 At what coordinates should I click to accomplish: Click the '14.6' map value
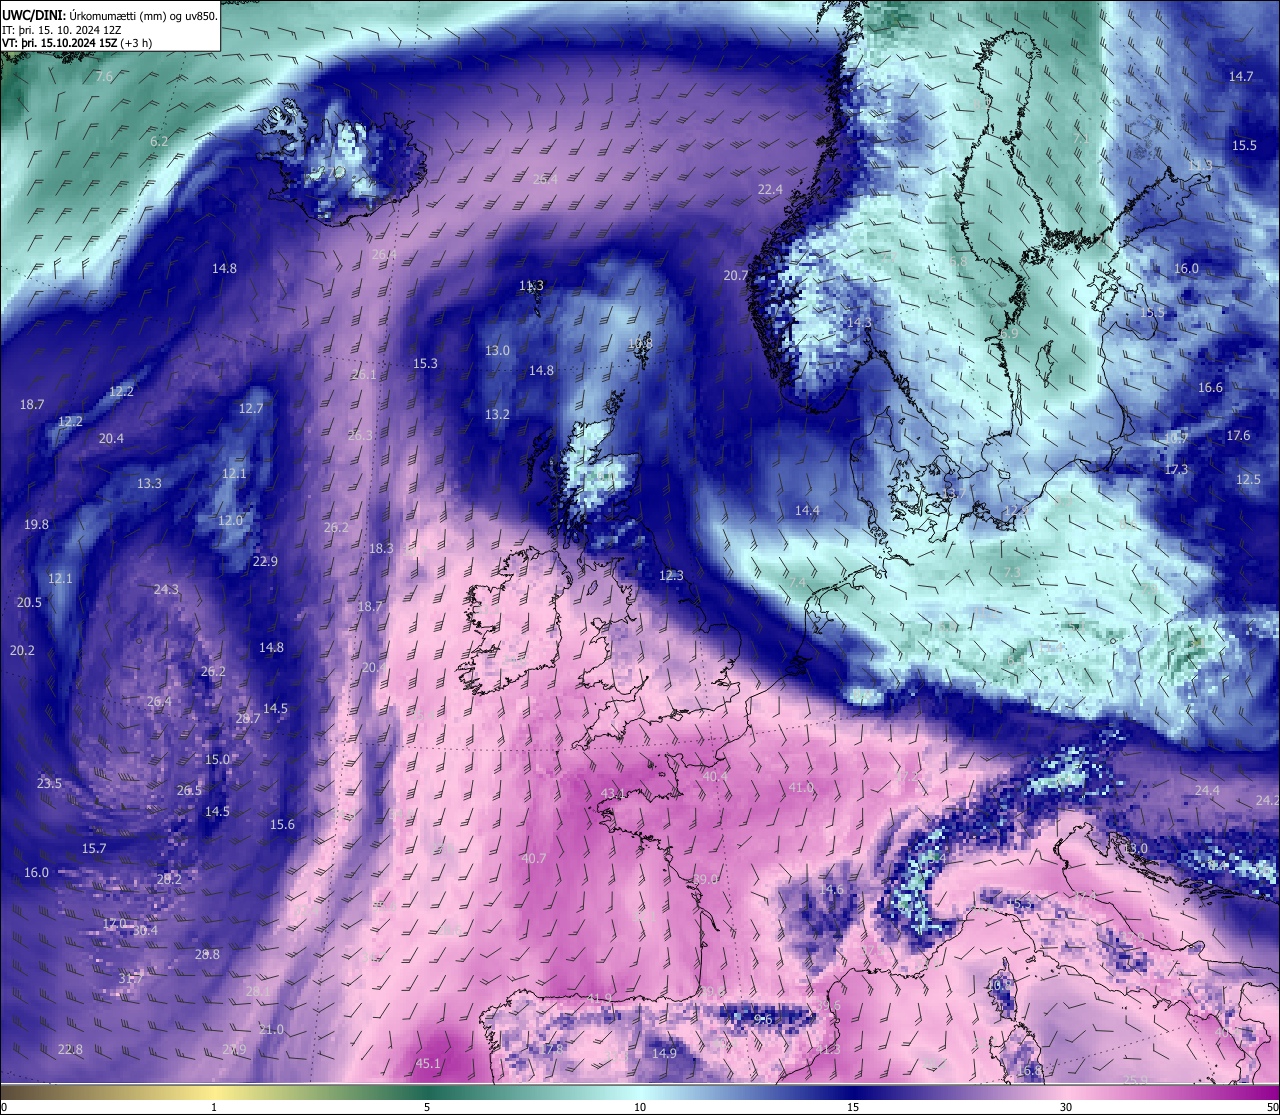831,890
